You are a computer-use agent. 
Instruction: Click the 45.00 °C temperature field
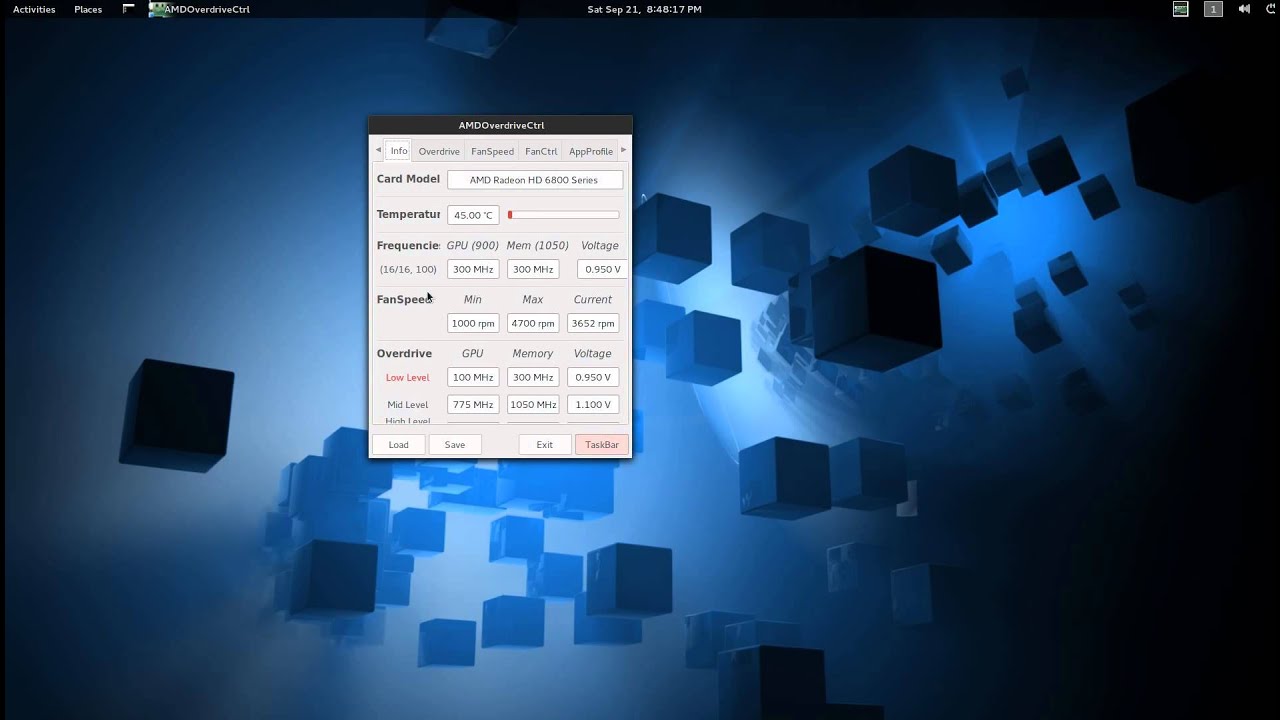click(473, 215)
